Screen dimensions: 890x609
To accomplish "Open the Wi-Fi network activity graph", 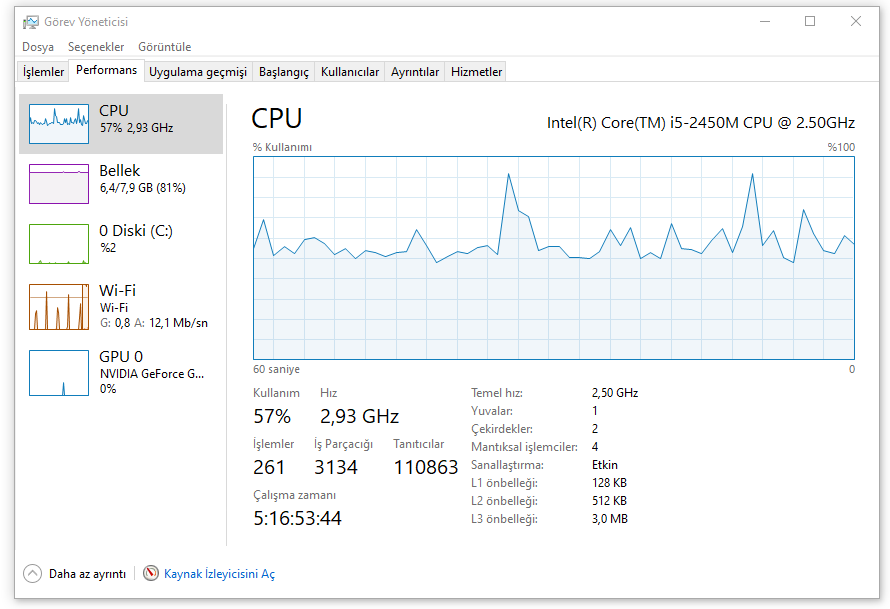I will tap(58, 307).
